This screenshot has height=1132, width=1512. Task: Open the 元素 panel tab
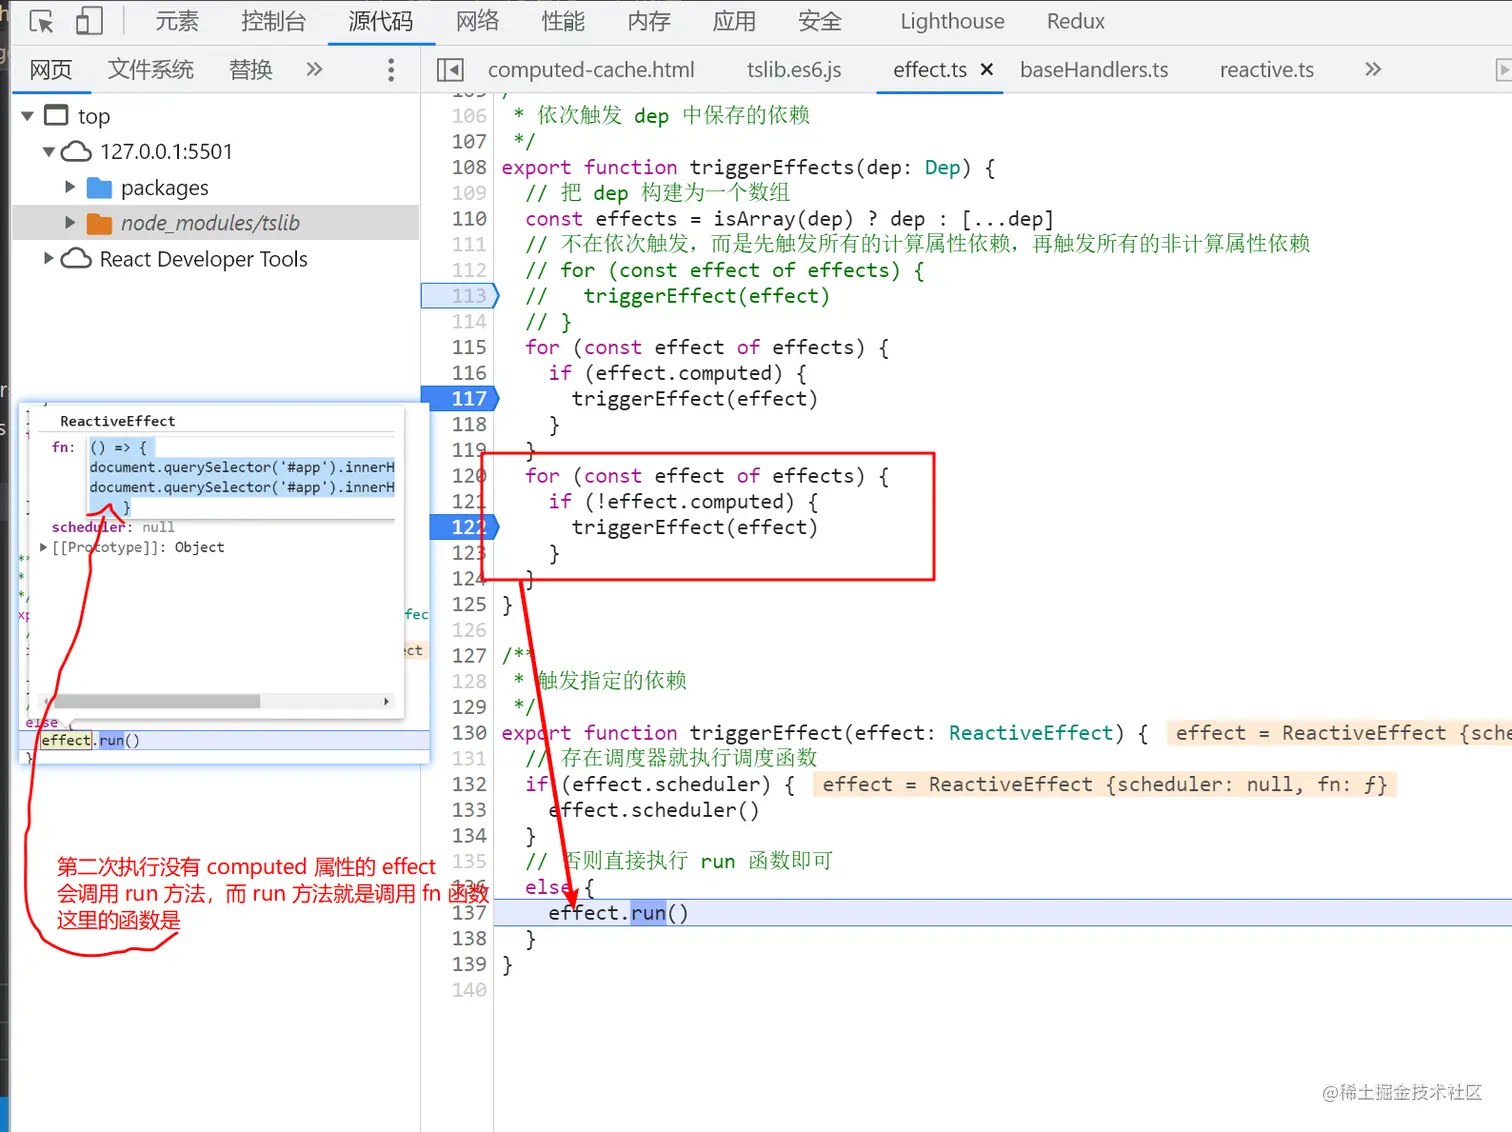pyautogui.click(x=177, y=21)
